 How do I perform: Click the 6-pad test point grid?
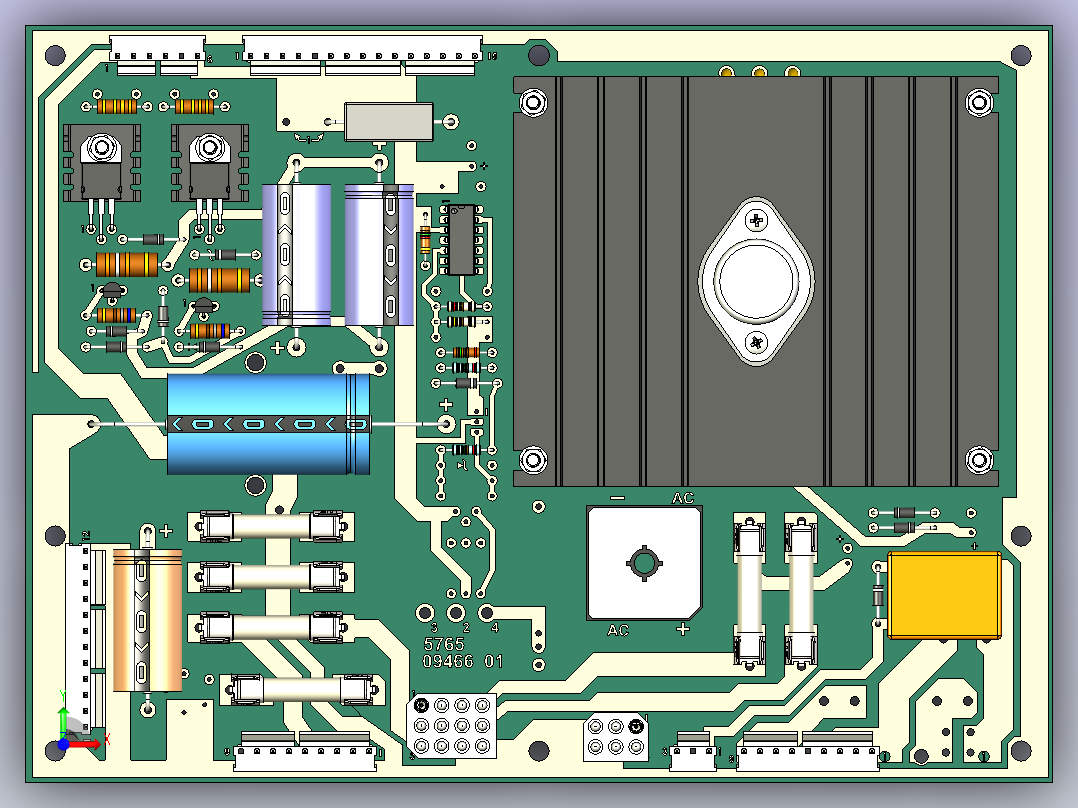pyautogui.click(x=616, y=736)
